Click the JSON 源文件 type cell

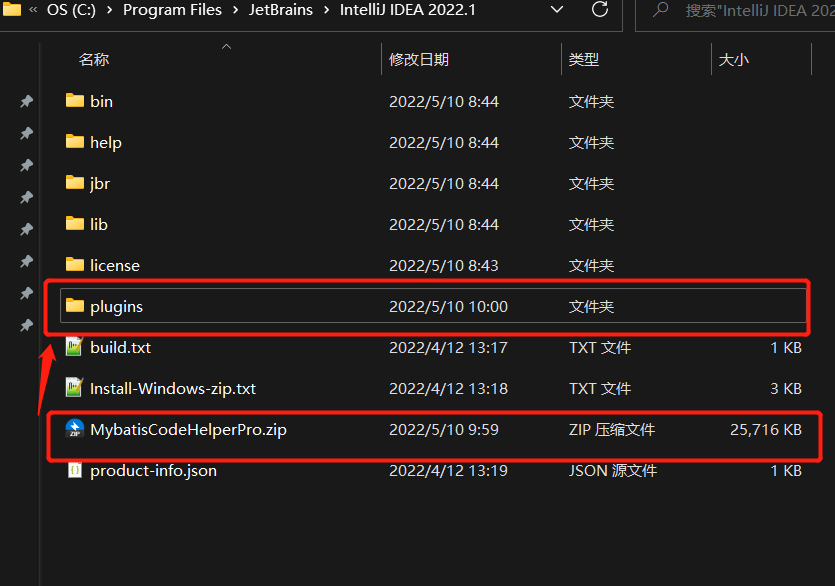click(612, 470)
